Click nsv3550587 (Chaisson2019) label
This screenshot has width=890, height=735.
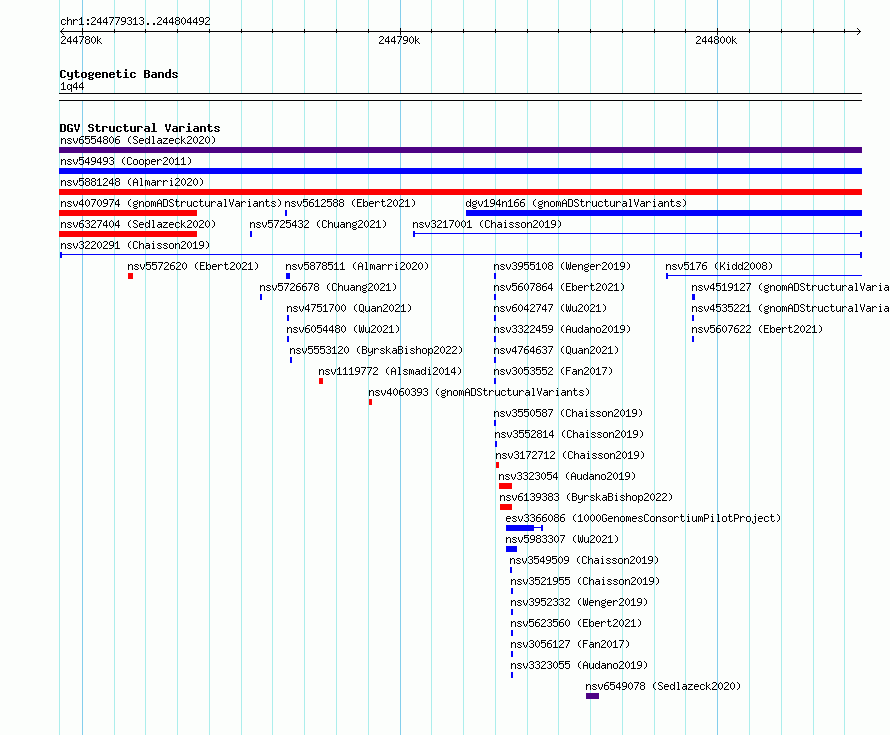click(x=568, y=413)
